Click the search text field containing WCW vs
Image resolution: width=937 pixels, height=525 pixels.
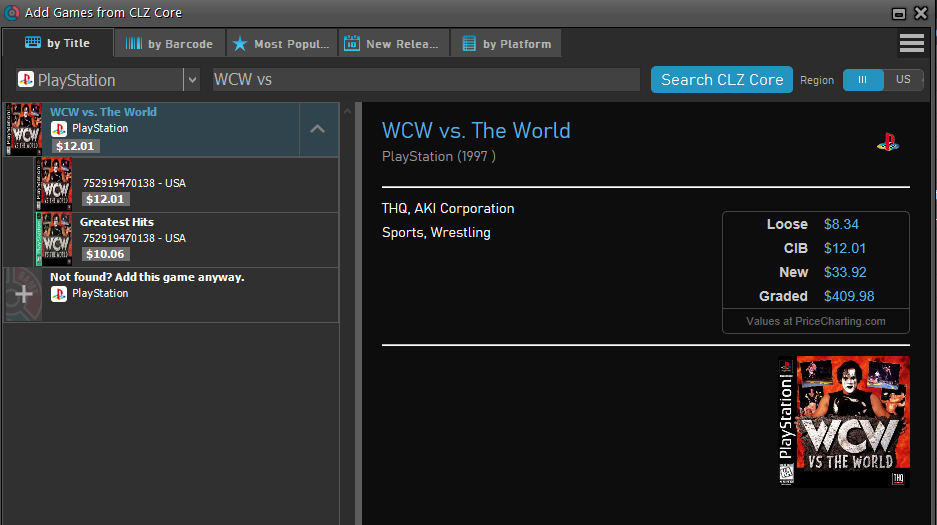click(x=425, y=80)
